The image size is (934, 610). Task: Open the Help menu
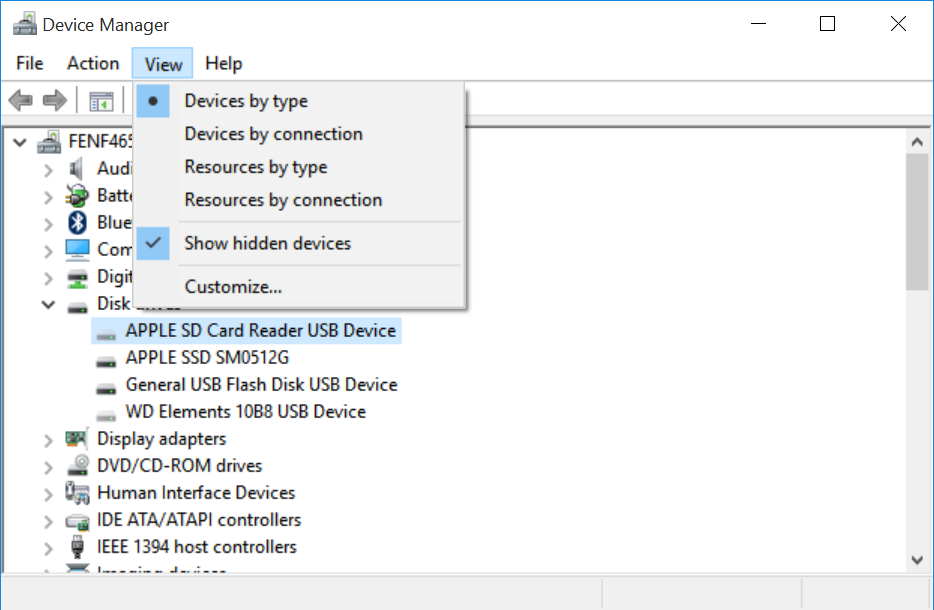pyautogui.click(x=223, y=63)
